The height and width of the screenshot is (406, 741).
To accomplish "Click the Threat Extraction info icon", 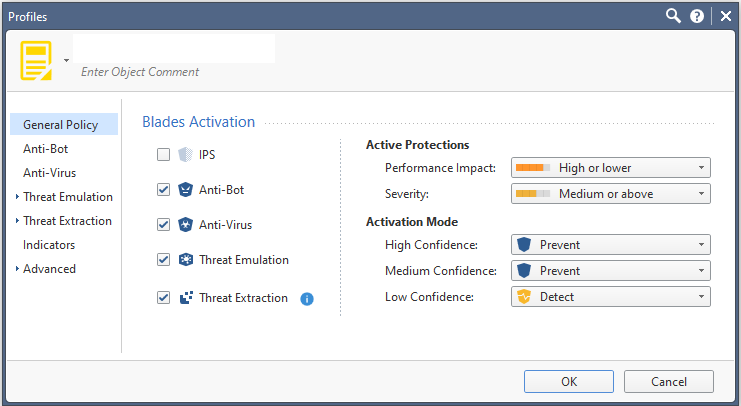I will 307,299.
